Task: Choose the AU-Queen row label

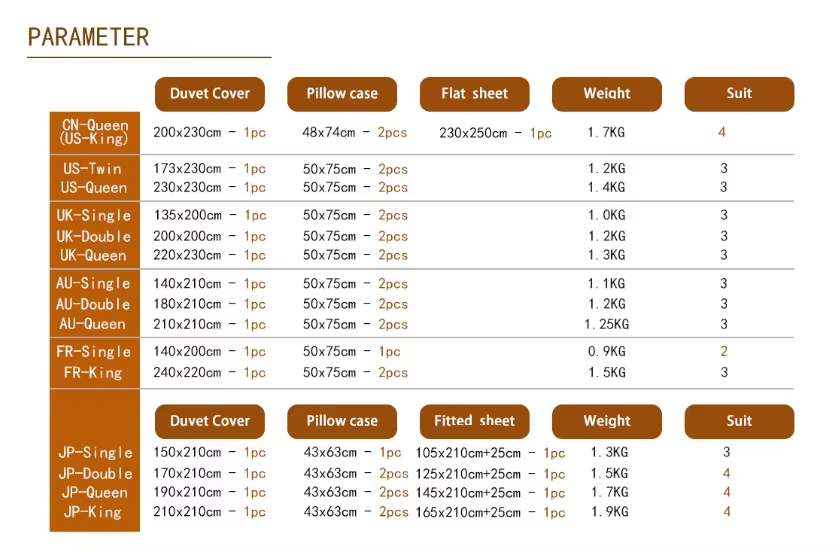Action: (x=92, y=324)
